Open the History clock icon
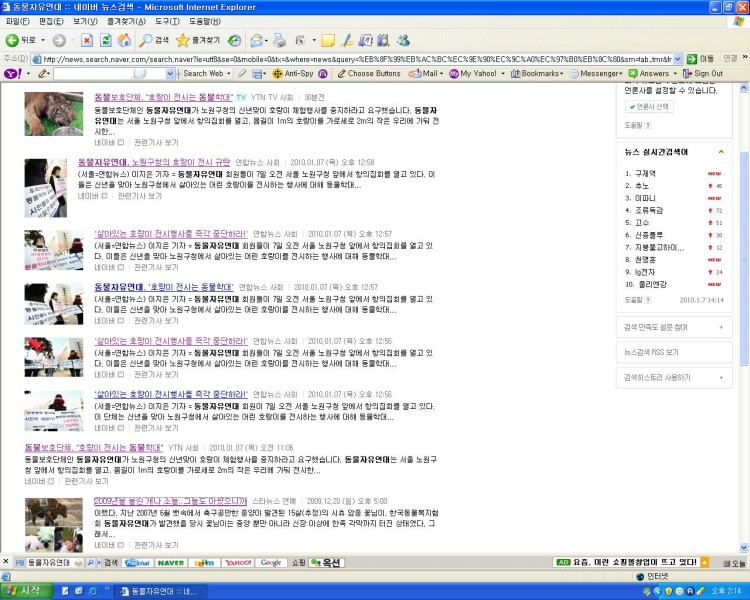Image resolution: width=750 pixels, height=600 pixels. [234, 40]
